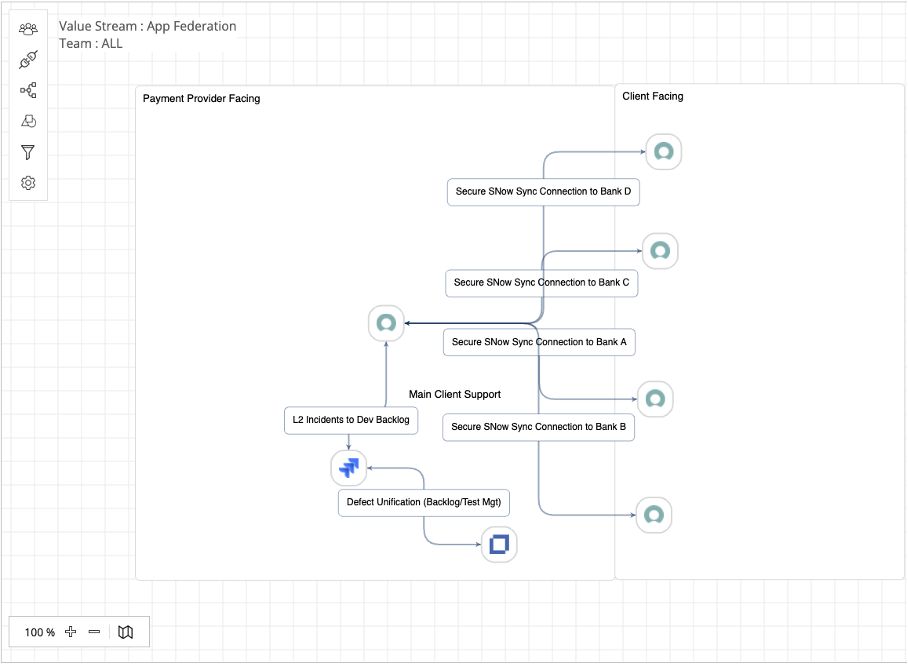The height and width of the screenshot is (664, 908).
Task: Click the Team : ALL text
Action: pos(90,43)
